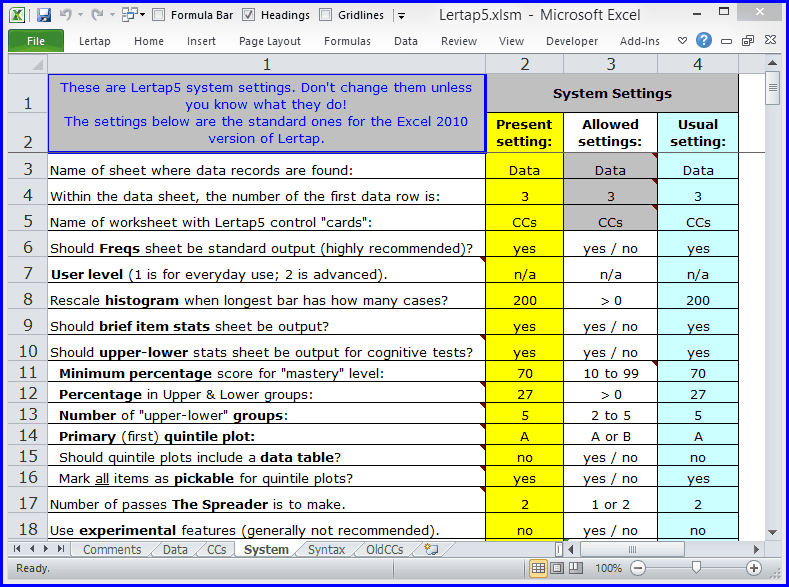Open the File backstage button
789x587 pixels.
pyautogui.click(x=36, y=41)
